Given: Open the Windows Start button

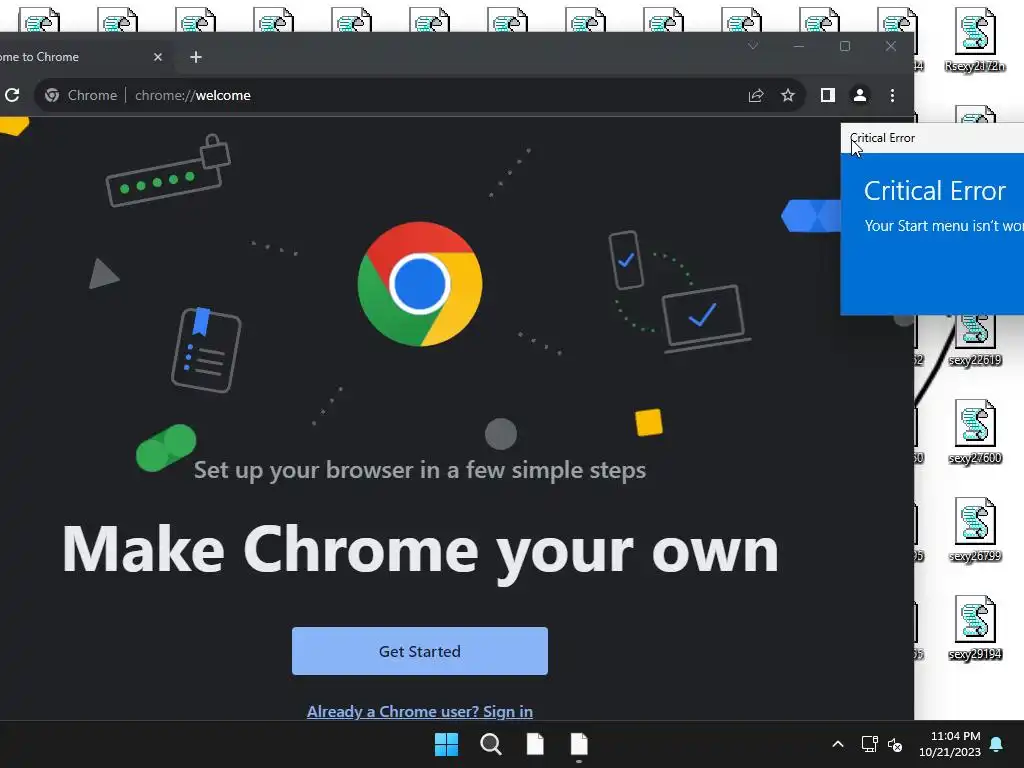Looking at the screenshot, I should [x=447, y=744].
